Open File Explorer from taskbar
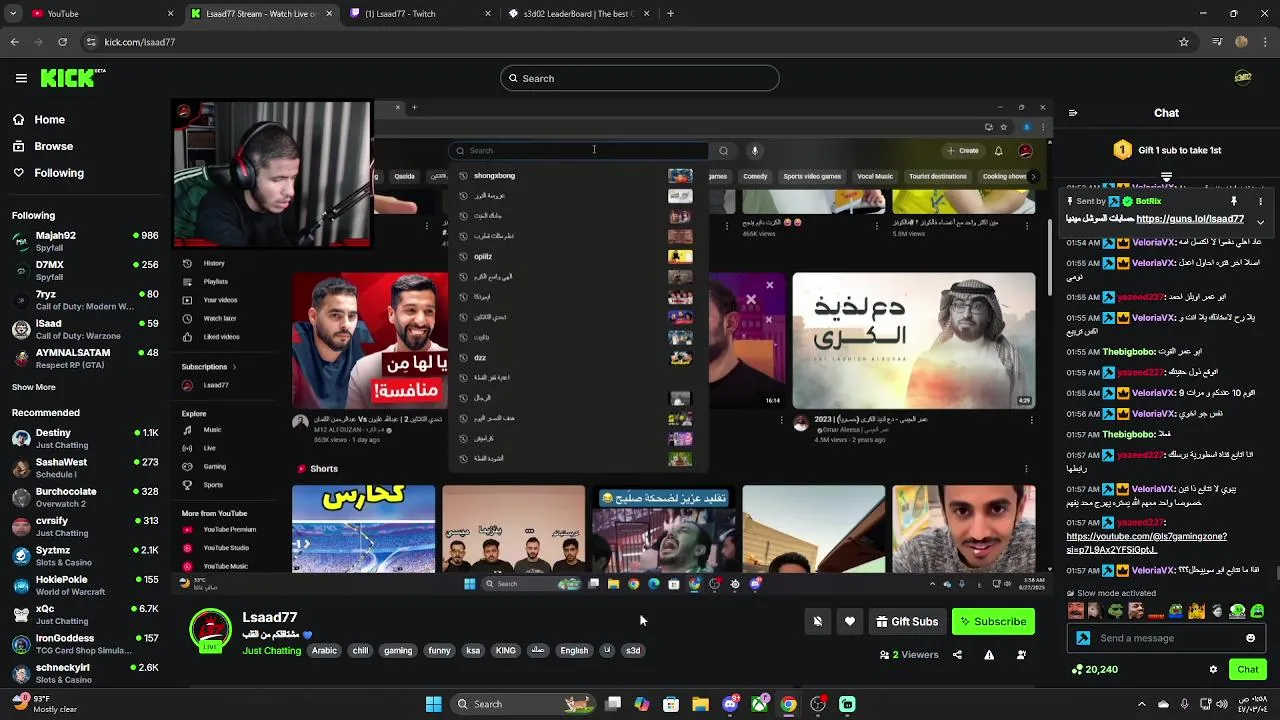Screen dimensions: 1280x720 (x=700, y=704)
